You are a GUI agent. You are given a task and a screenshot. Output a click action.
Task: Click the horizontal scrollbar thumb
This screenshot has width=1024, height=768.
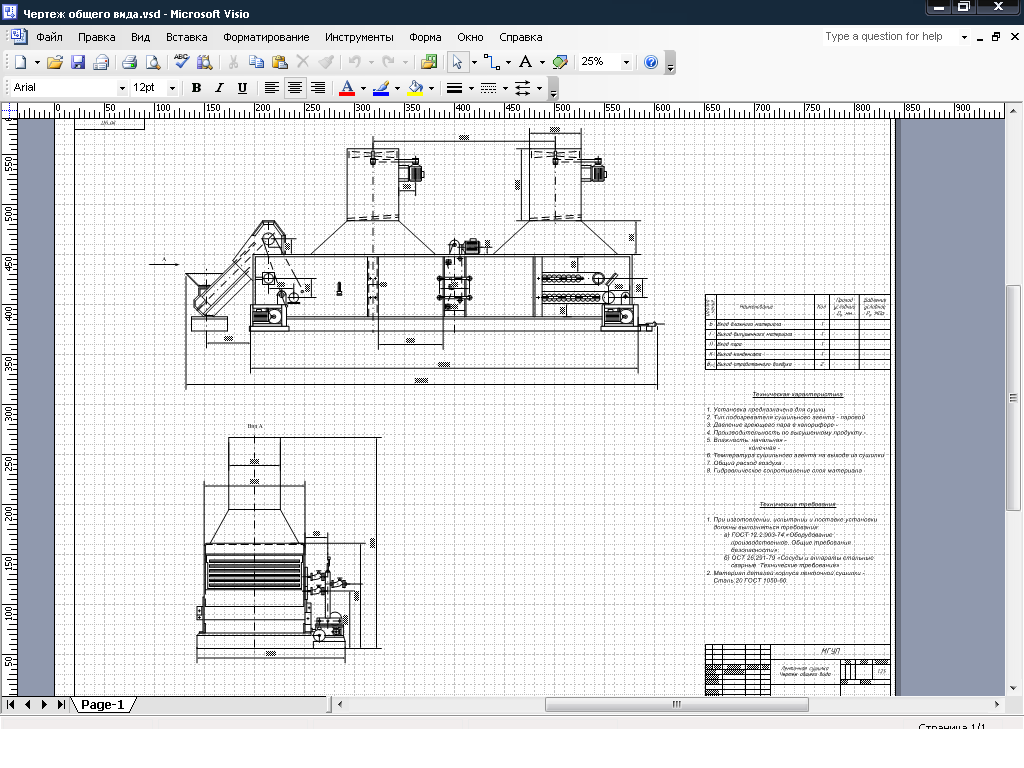click(x=677, y=705)
